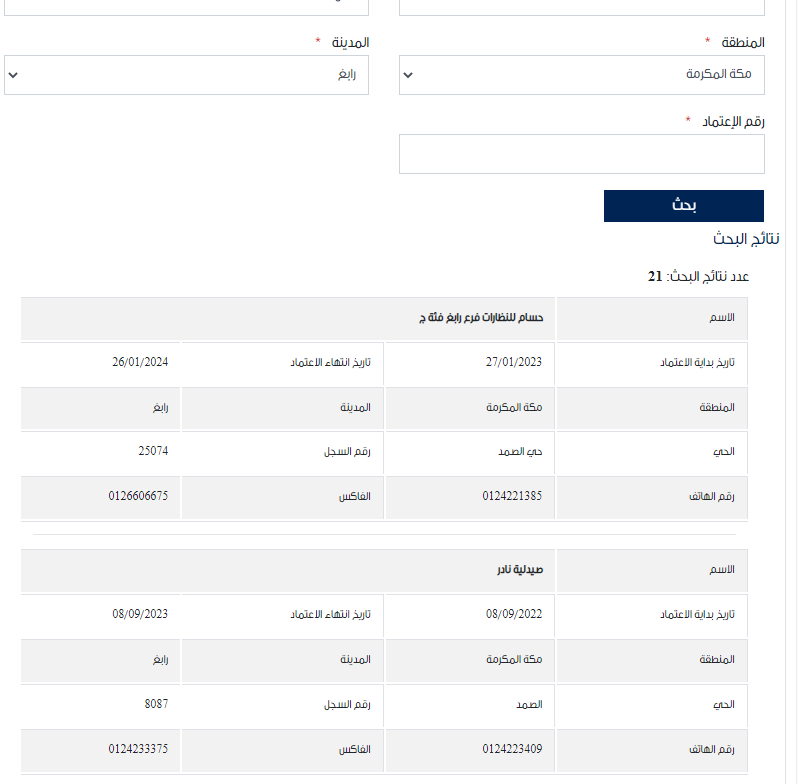Viewport: 798px width, 784px height.
Task: Click phone number 0124223409
Action: pos(512,749)
